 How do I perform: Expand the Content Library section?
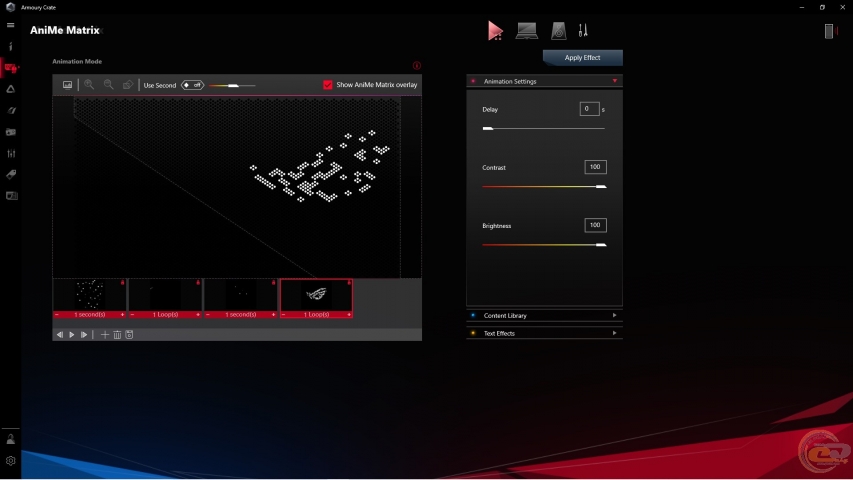[545, 316]
